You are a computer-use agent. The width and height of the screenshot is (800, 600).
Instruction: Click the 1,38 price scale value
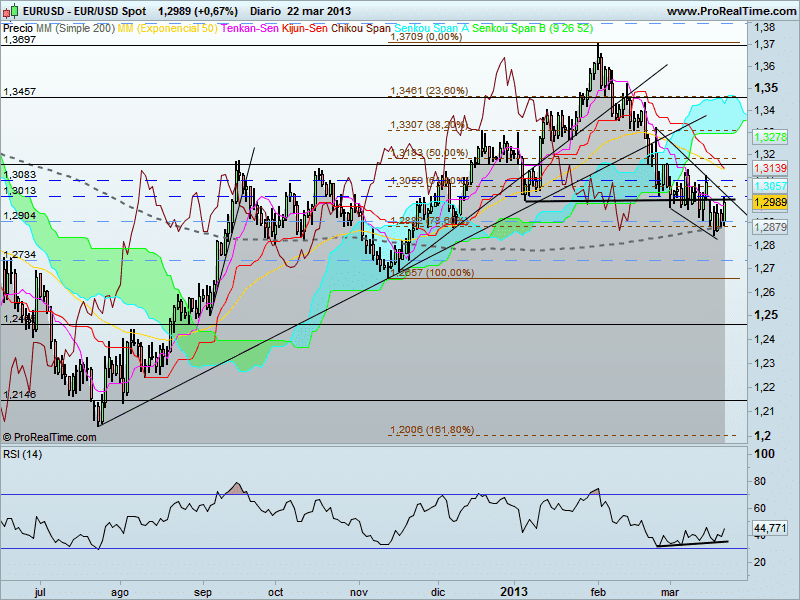click(764, 28)
